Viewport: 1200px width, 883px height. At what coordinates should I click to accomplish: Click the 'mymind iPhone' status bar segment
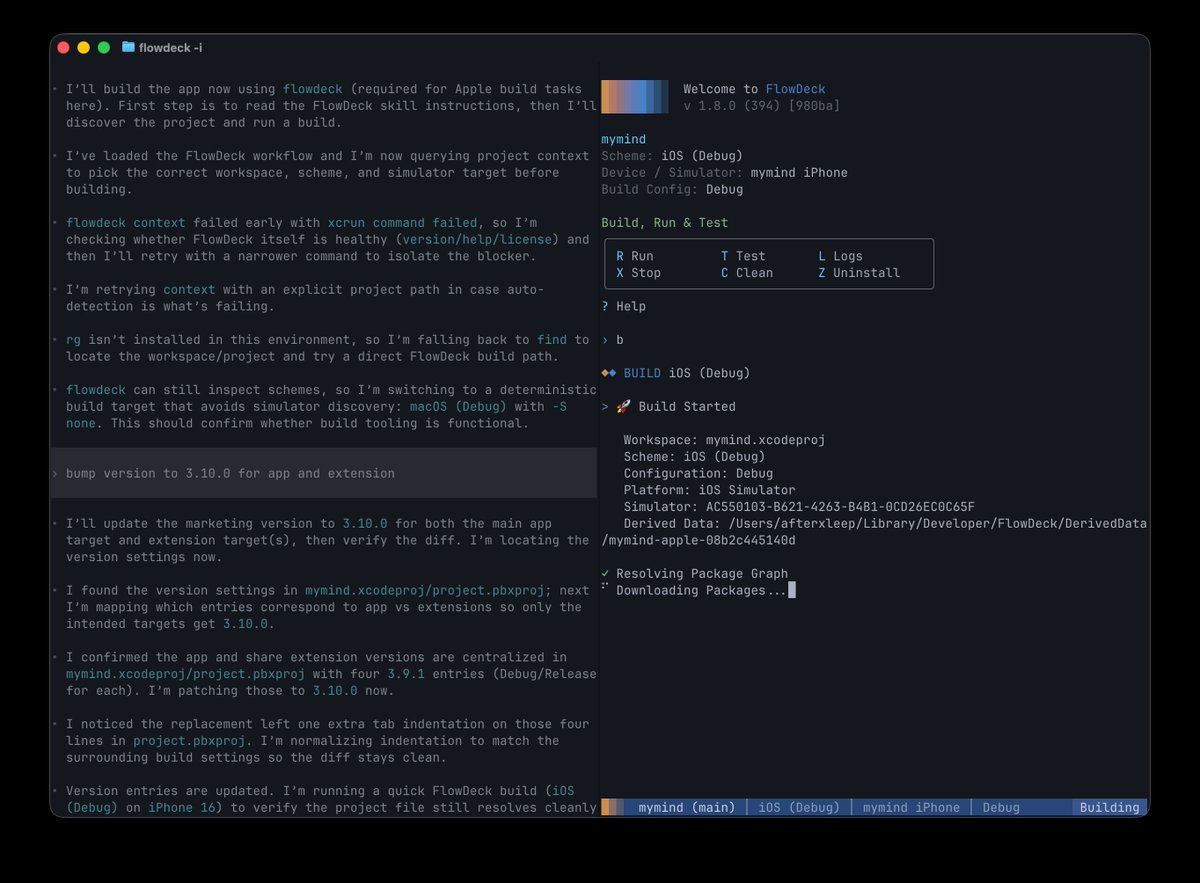pos(911,808)
